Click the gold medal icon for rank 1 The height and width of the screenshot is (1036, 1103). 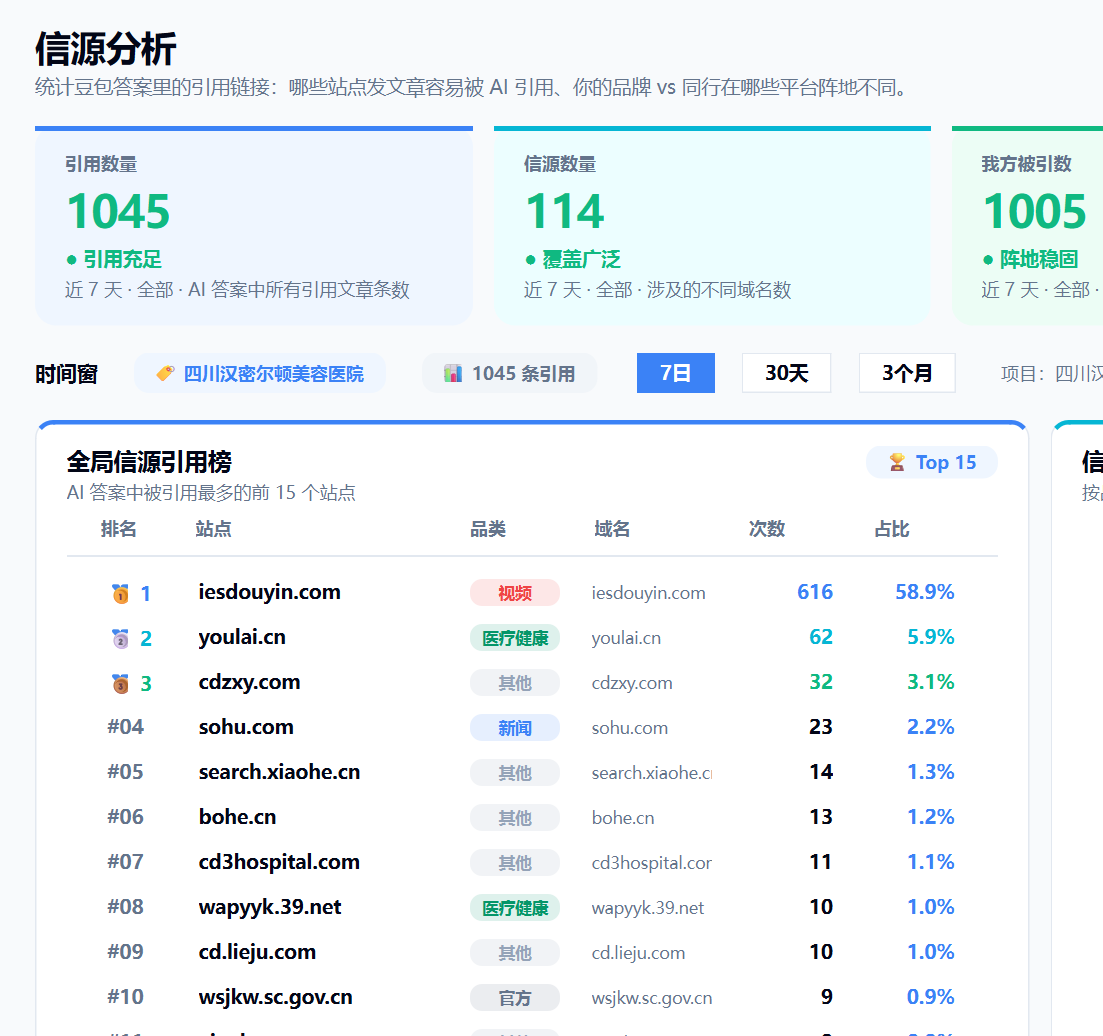[x=120, y=594]
